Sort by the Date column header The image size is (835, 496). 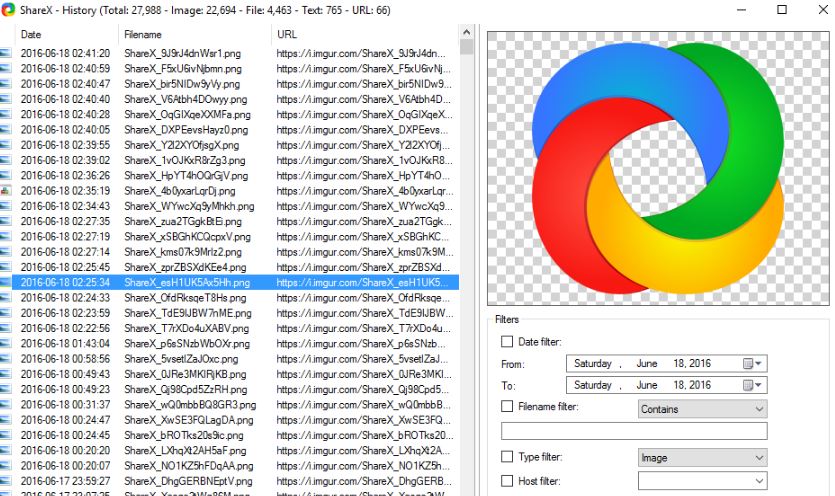65,35
